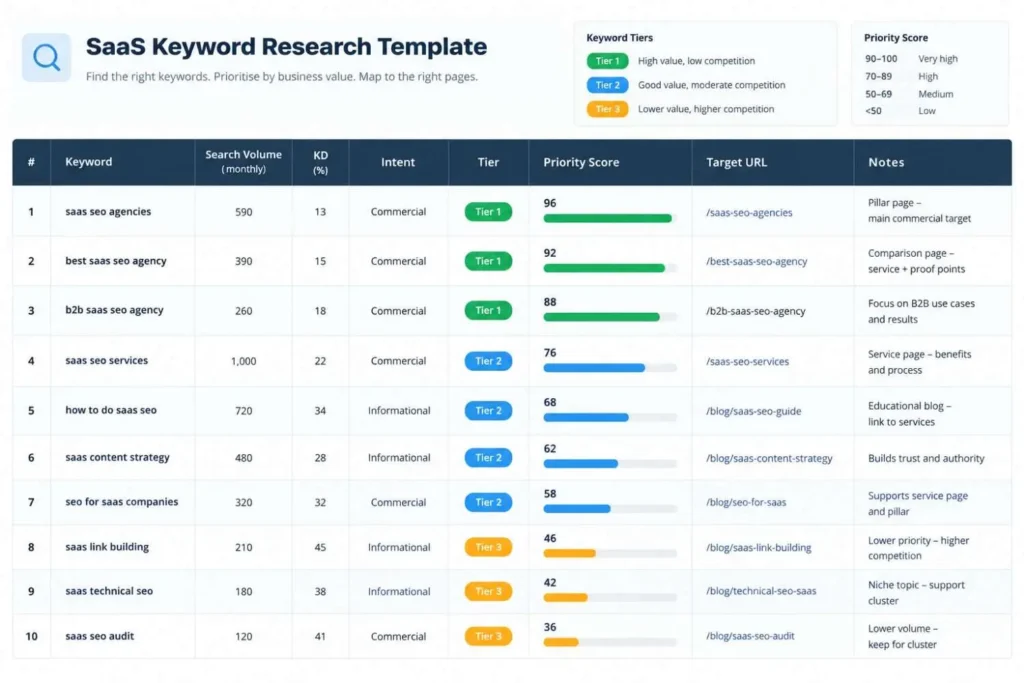
Task: Click the blue Tier 2 legend badge
Action: coord(607,85)
